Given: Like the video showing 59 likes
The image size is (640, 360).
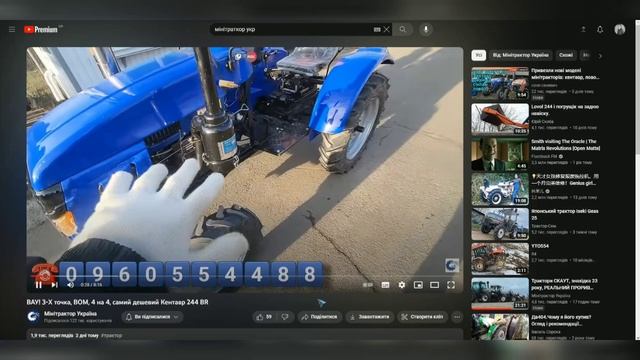Looking at the screenshot, I should [264, 317].
